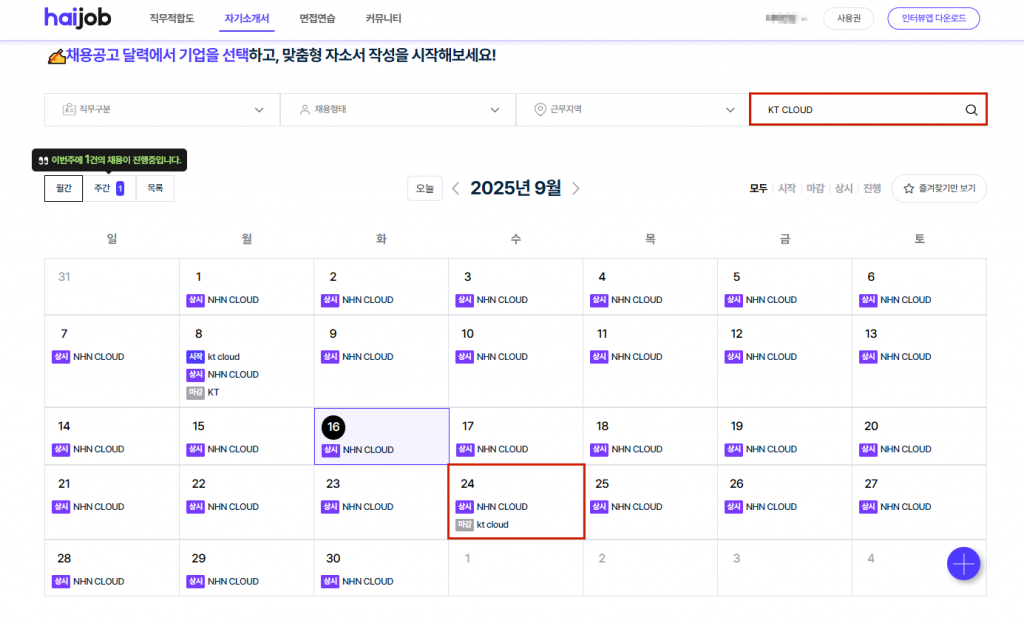Open NHN CLOUD posting on September 28
1024x626 pixels.
[99, 581]
